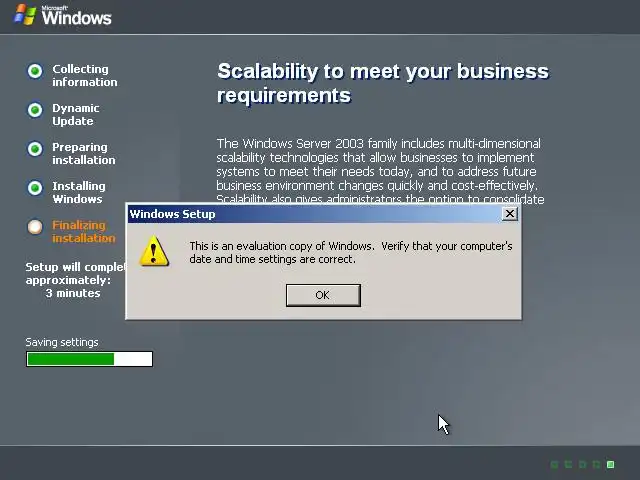The width and height of the screenshot is (640, 480).
Task: Click the Collecting information step bullet
Action: click(x=35, y=71)
